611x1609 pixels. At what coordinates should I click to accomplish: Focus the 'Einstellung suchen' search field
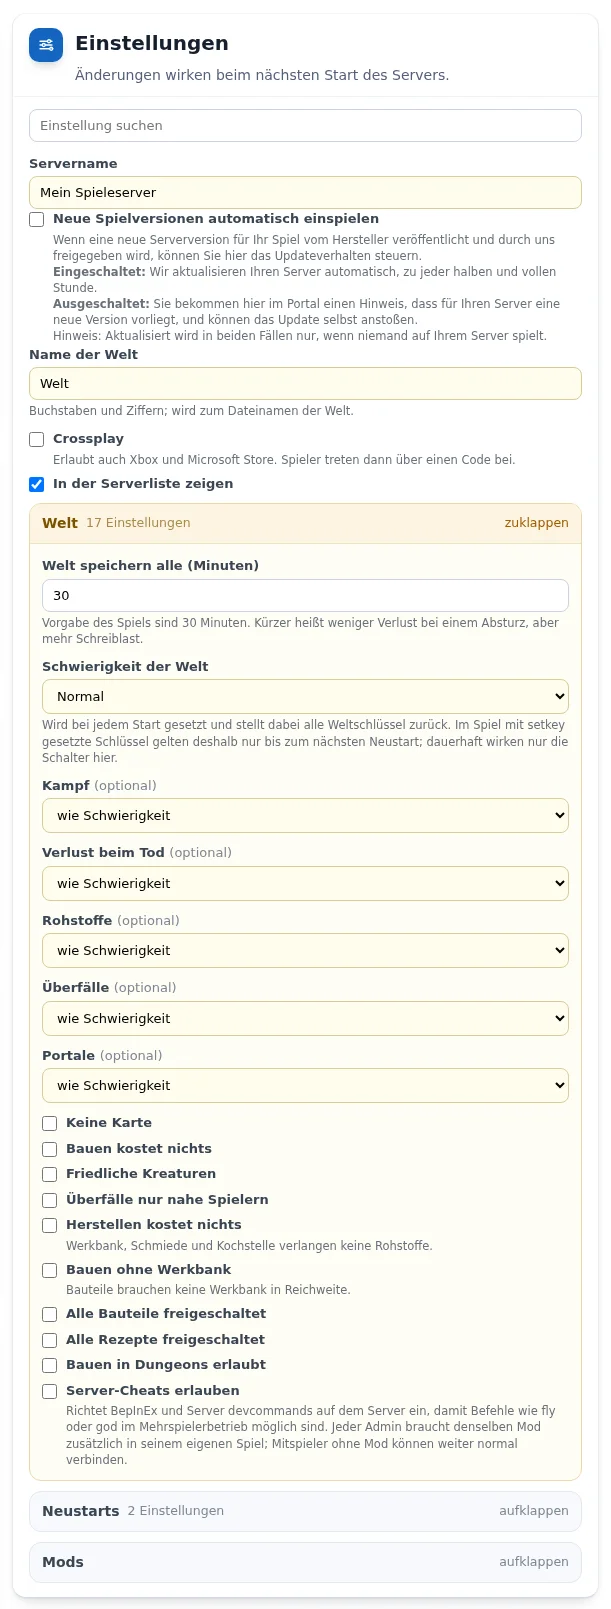[305, 125]
